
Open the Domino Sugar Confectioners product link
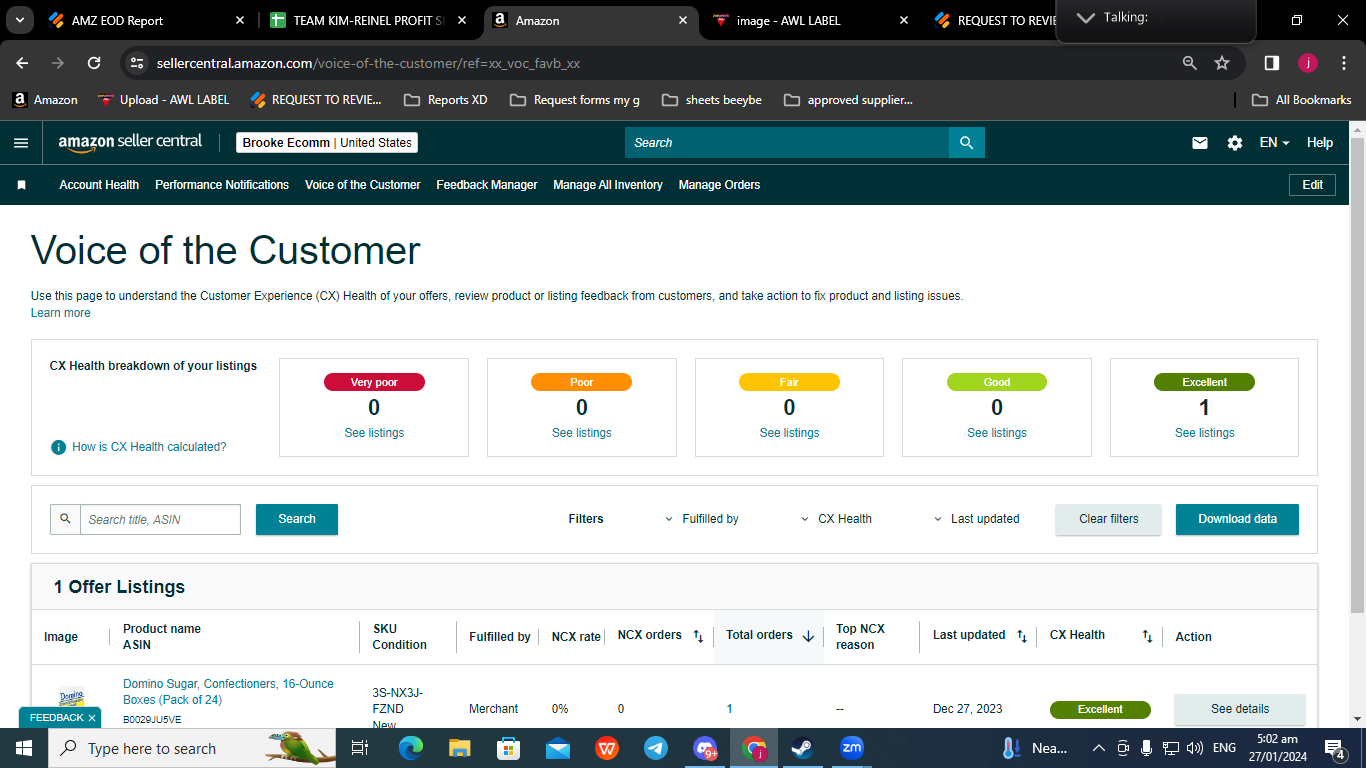coord(228,692)
